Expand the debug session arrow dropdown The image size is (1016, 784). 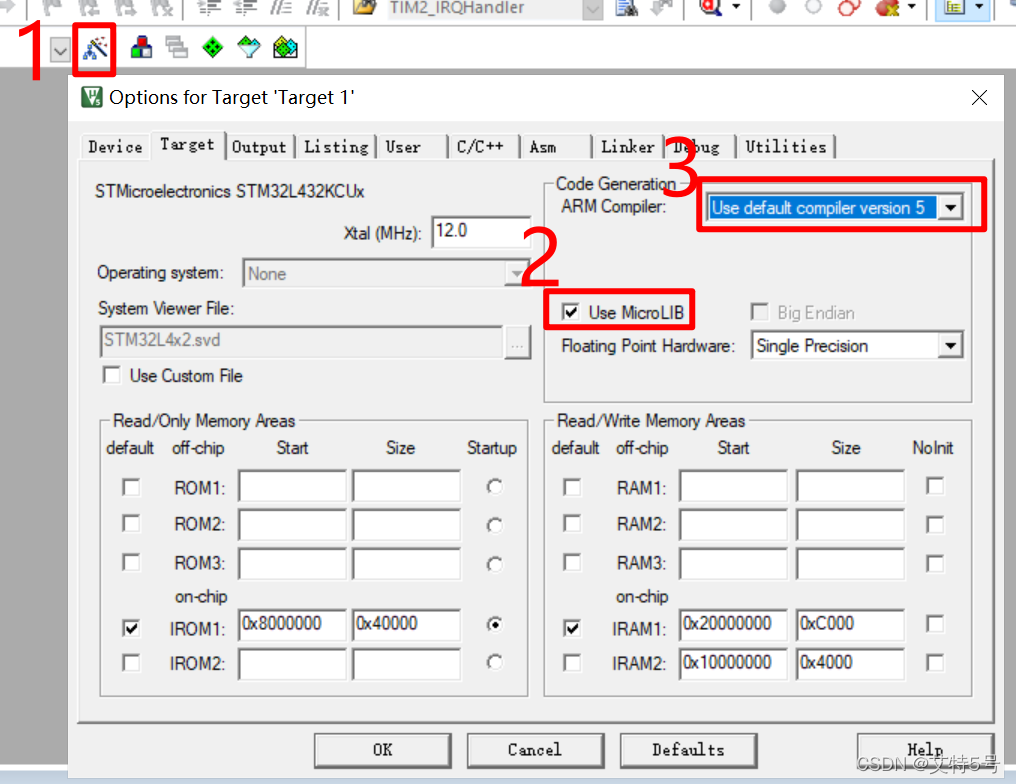736,7
